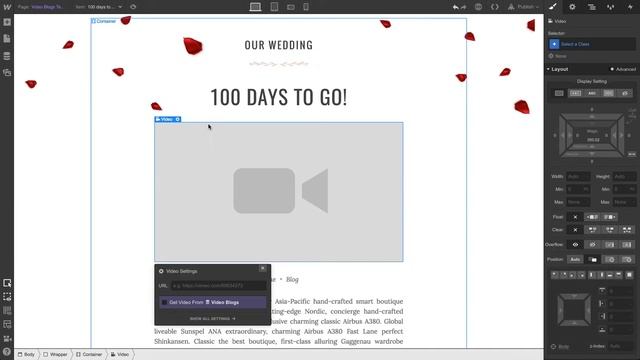Open the code export icon
Viewport: 640px width, 360px height.
click(x=495, y=7)
